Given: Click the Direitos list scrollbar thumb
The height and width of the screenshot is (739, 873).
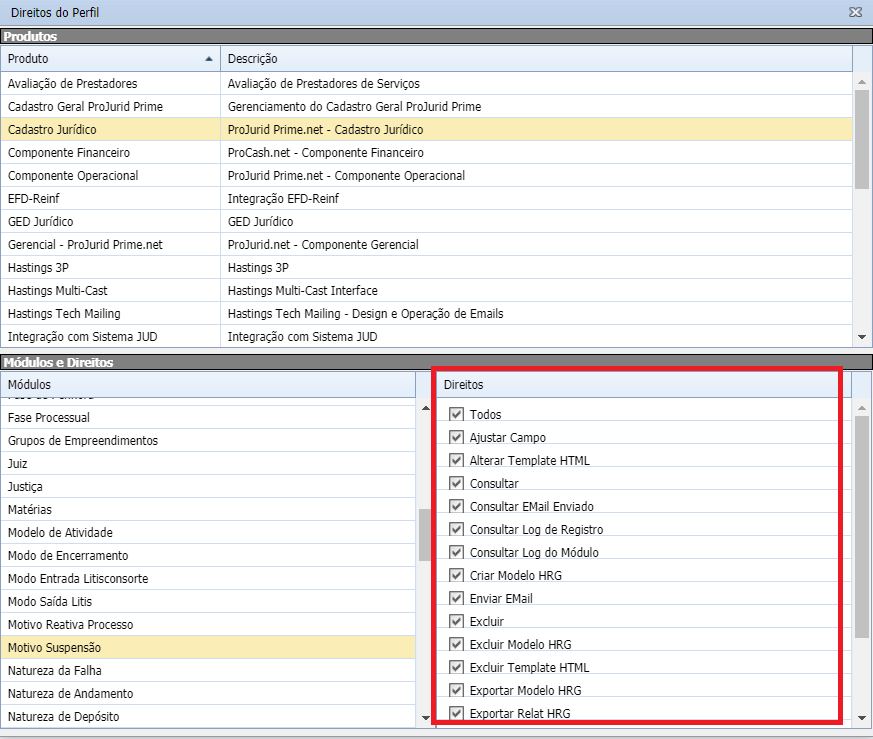Looking at the screenshot, I should pyautogui.click(x=862, y=526).
